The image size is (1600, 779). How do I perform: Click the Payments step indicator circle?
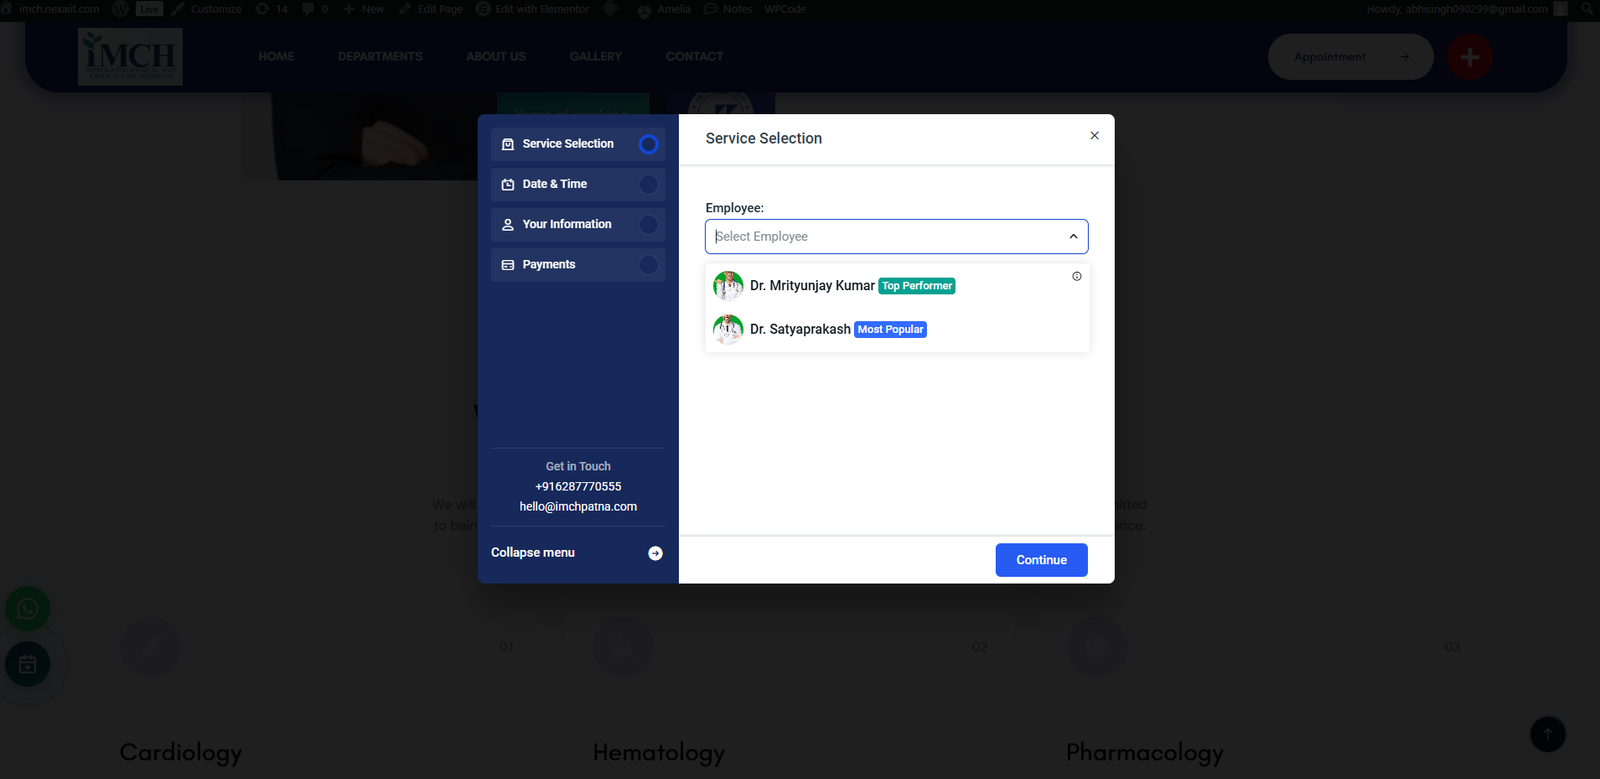pyautogui.click(x=648, y=264)
